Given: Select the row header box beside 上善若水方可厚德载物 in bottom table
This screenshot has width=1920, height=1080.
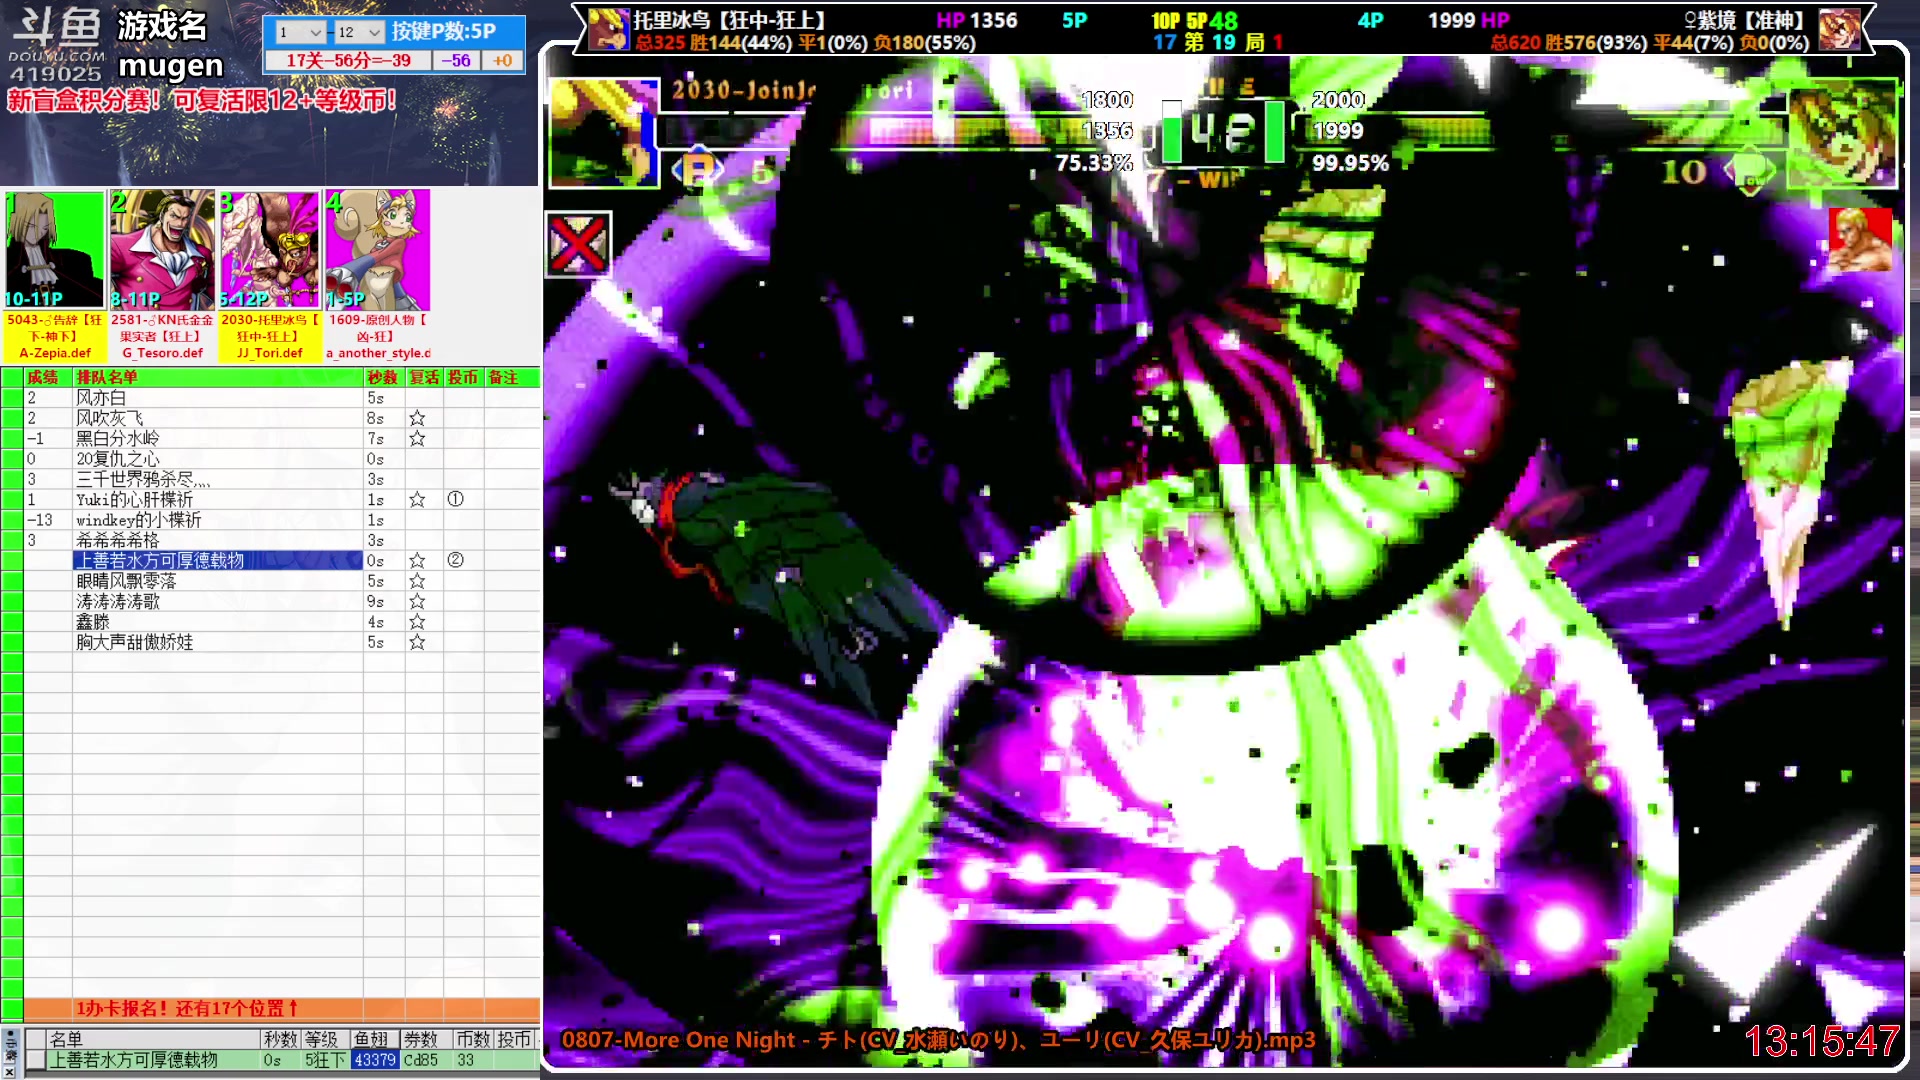Looking at the screenshot, I should [x=36, y=1060].
